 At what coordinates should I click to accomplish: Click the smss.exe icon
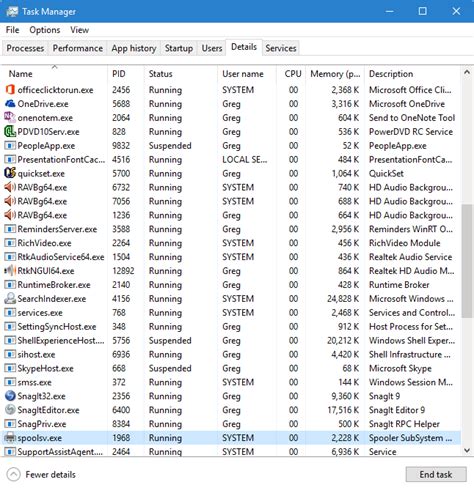[10, 382]
